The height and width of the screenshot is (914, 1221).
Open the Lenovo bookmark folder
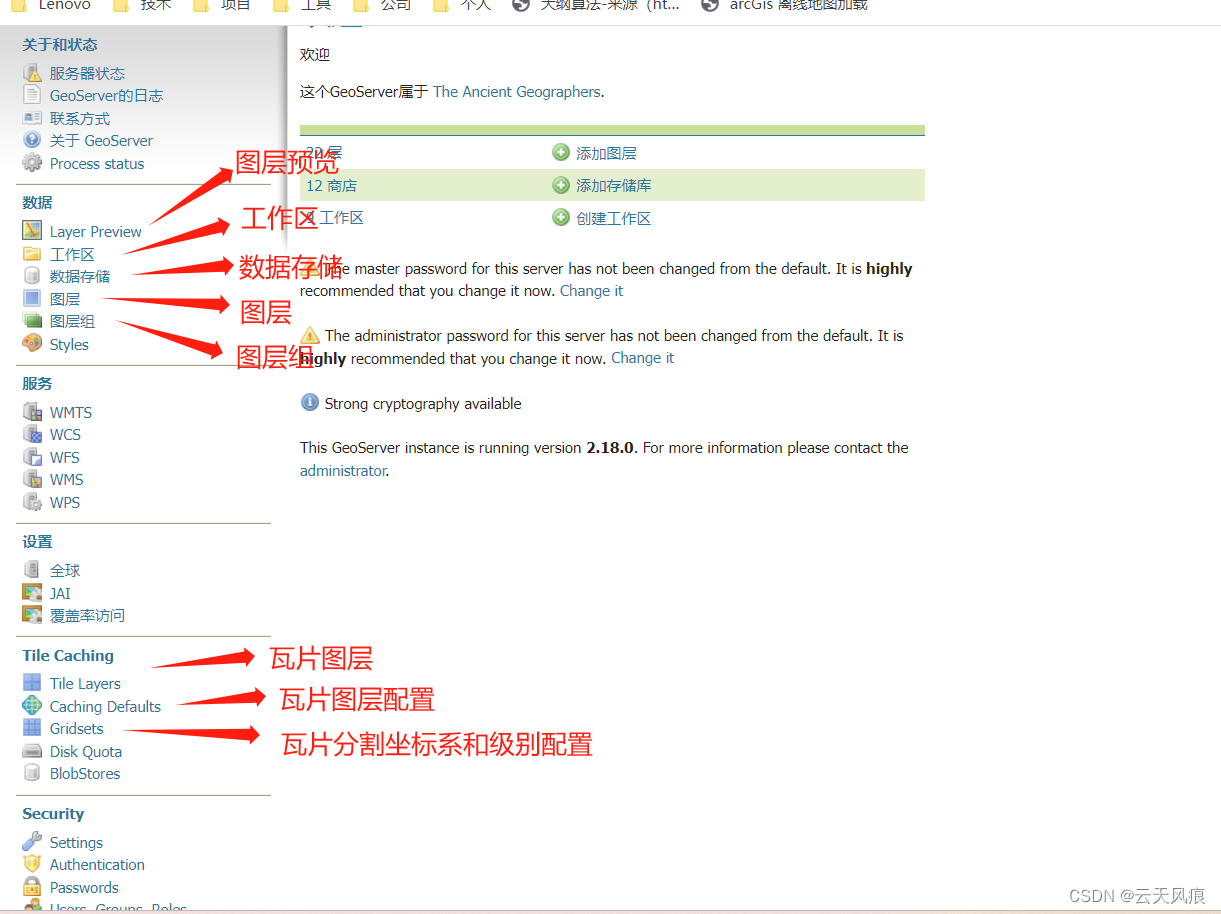[x=52, y=5]
